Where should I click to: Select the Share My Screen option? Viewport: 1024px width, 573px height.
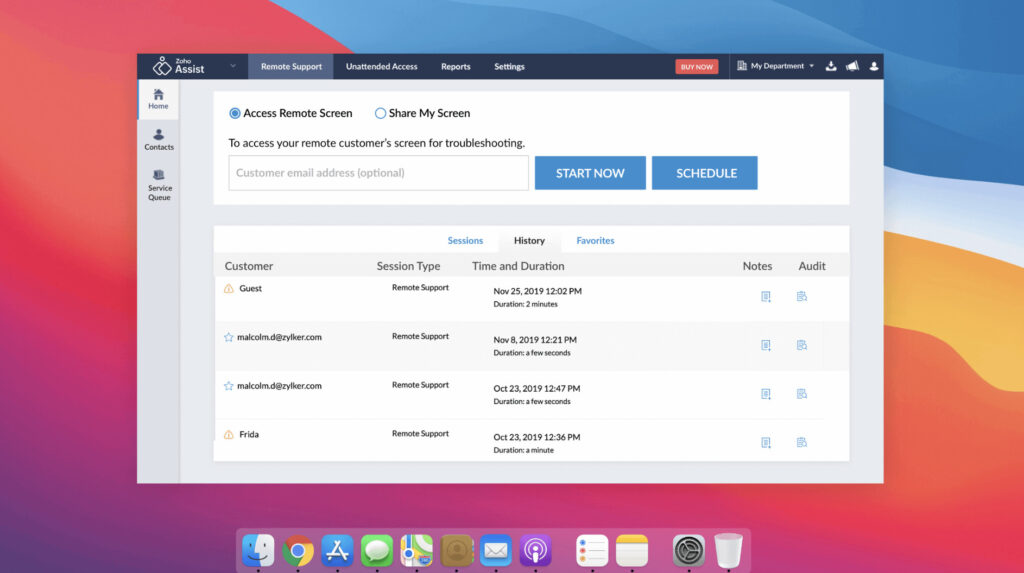381,114
